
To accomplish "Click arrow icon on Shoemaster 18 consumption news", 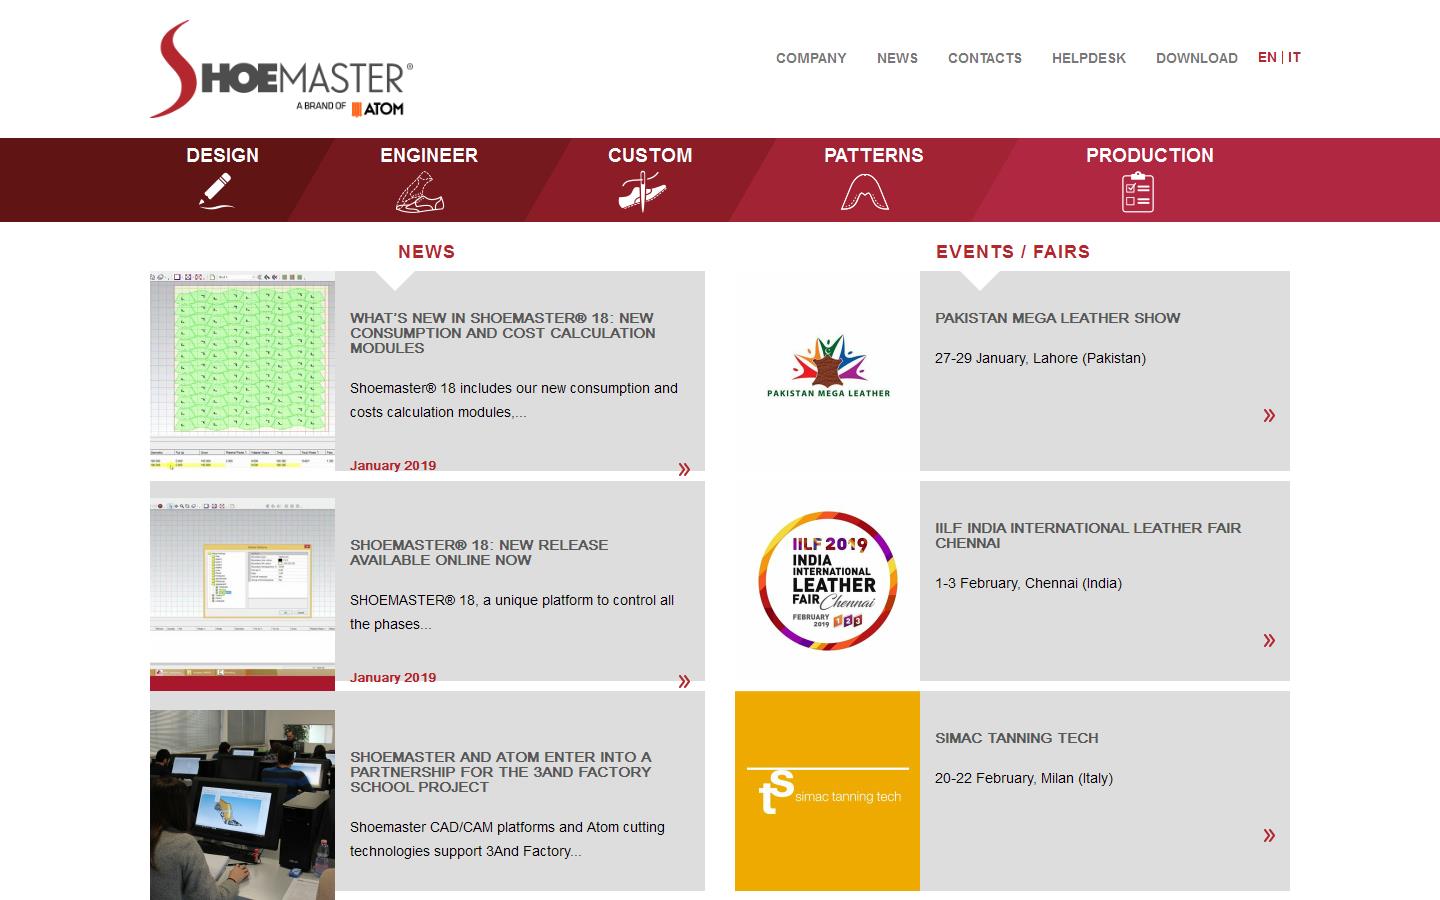I will tap(684, 469).
